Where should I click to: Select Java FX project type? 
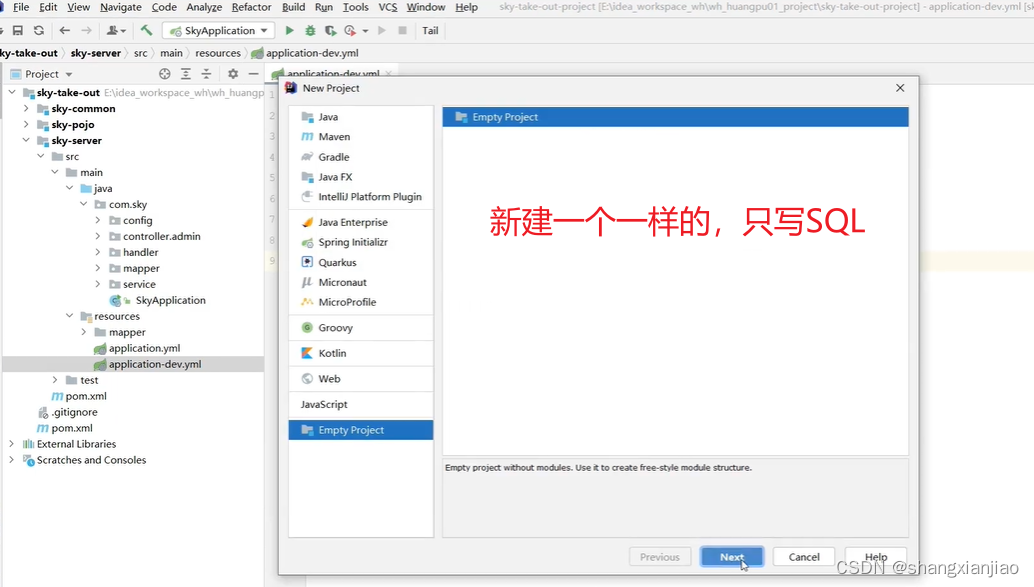[x=361, y=177]
